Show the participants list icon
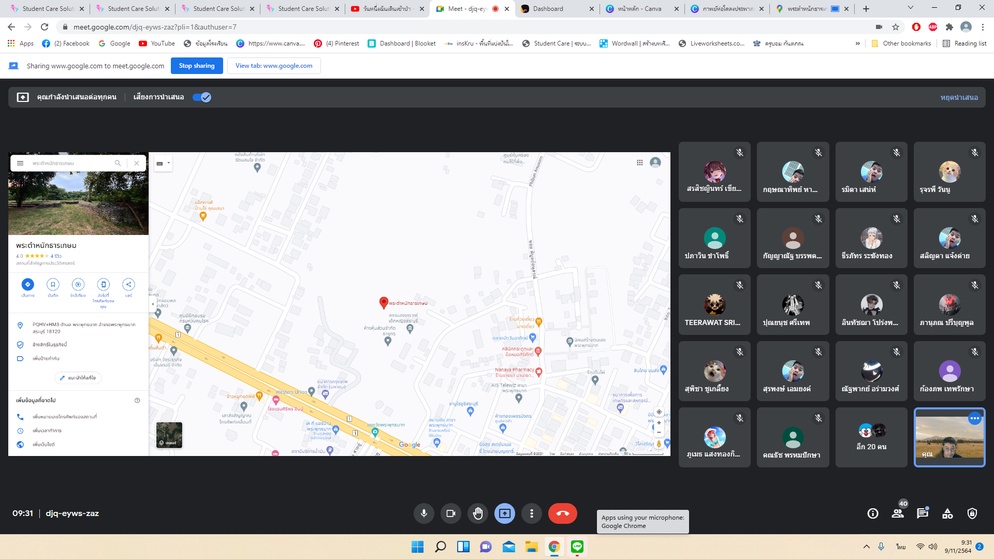 pyautogui.click(x=898, y=513)
